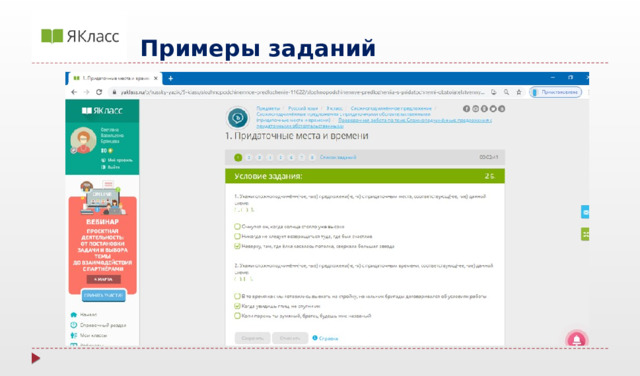Click the blue side widget on right edge
Screen dimensions: 640x376
click(585, 212)
